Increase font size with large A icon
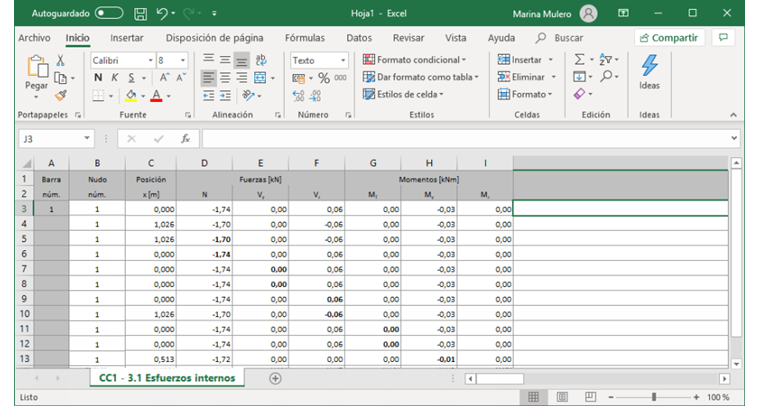Screen dimensions: 760x406 pyautogui.click(x=164, y=78)
